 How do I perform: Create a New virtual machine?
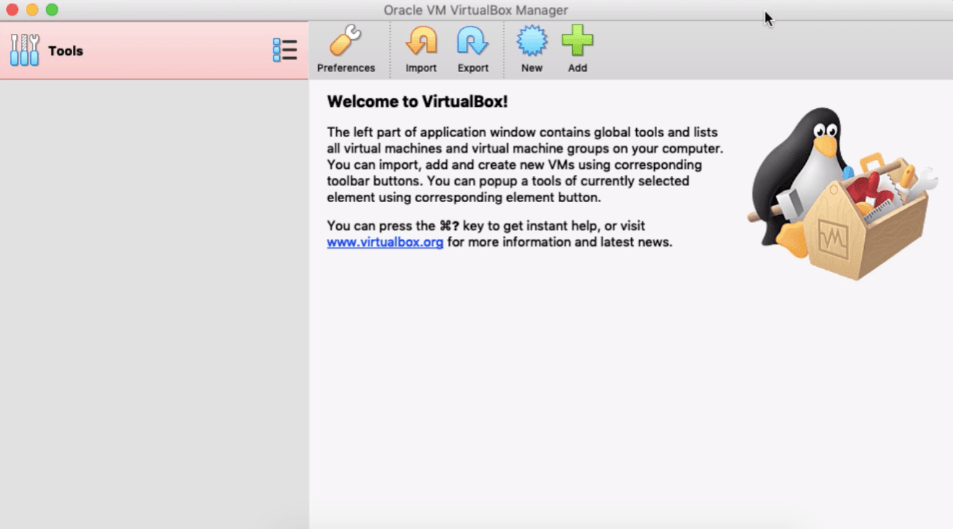coord(532,49)
